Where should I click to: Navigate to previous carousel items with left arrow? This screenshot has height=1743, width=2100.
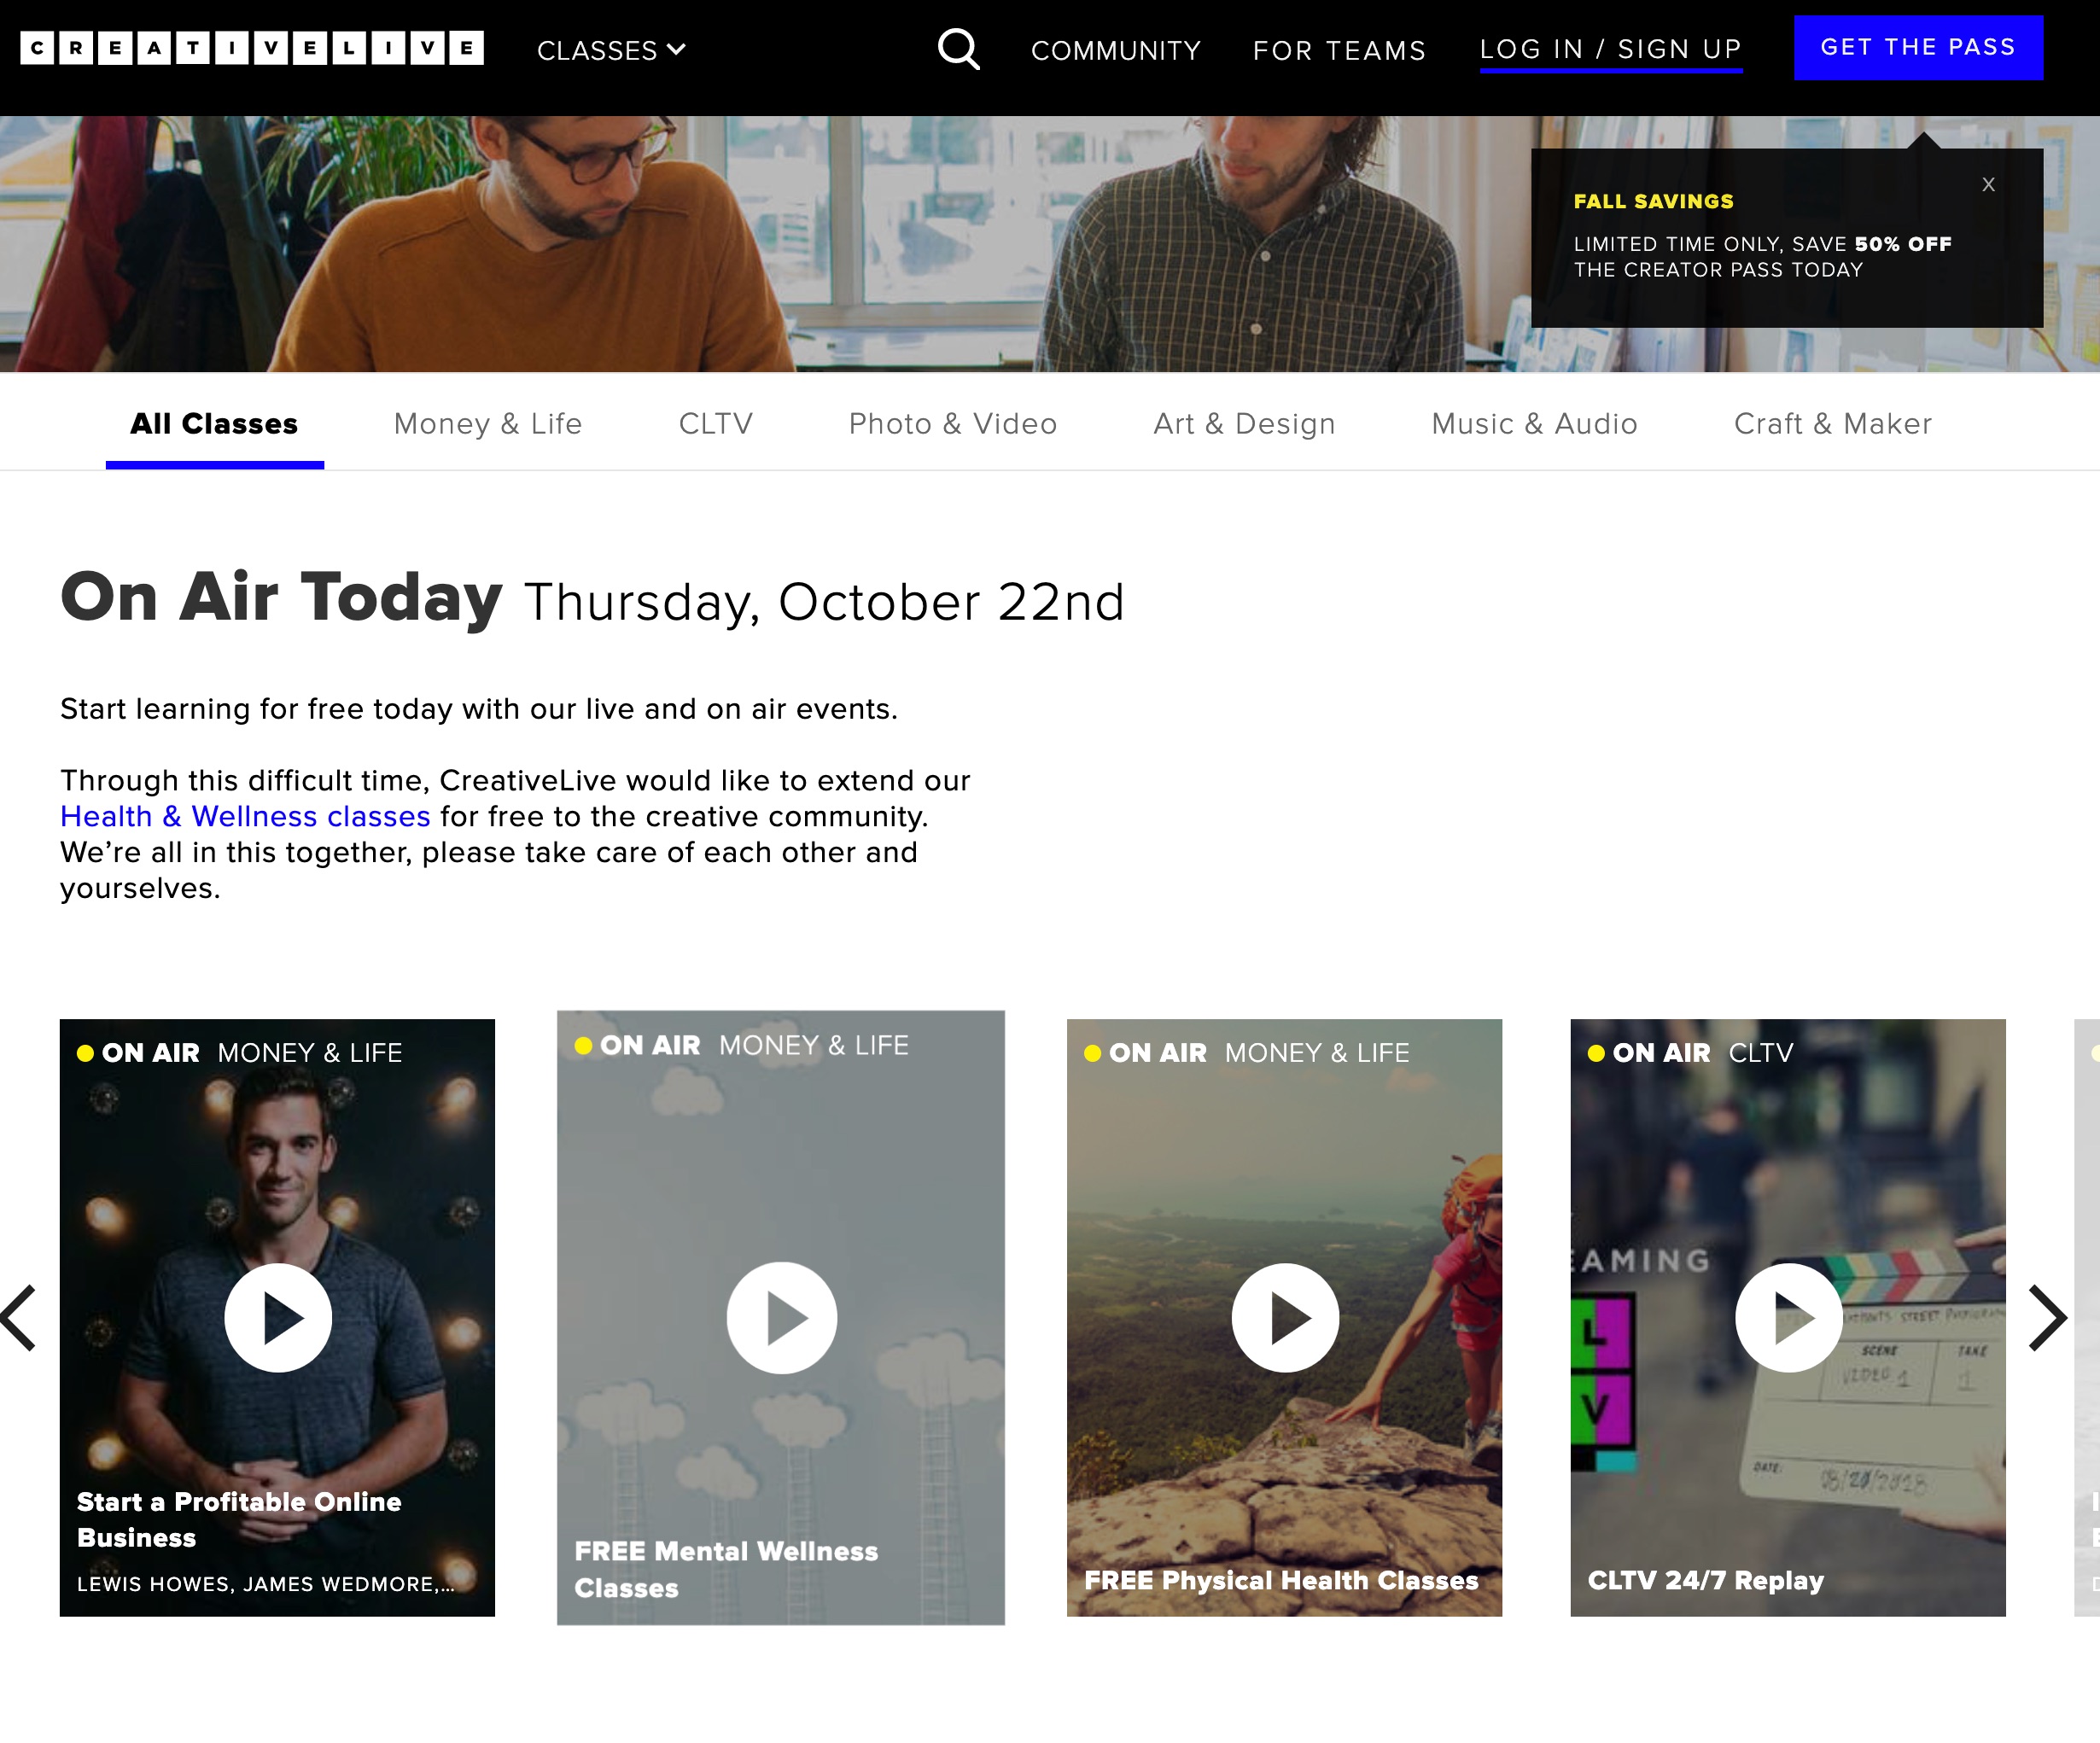17,1317
